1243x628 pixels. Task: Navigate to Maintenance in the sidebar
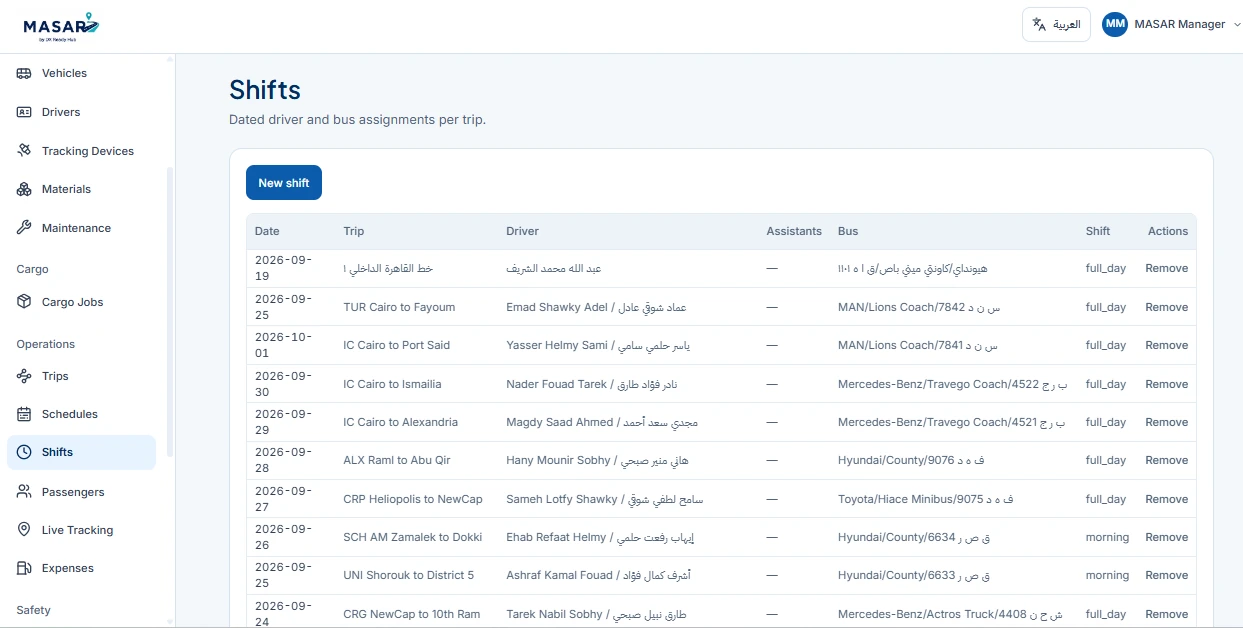click(81, 228)
